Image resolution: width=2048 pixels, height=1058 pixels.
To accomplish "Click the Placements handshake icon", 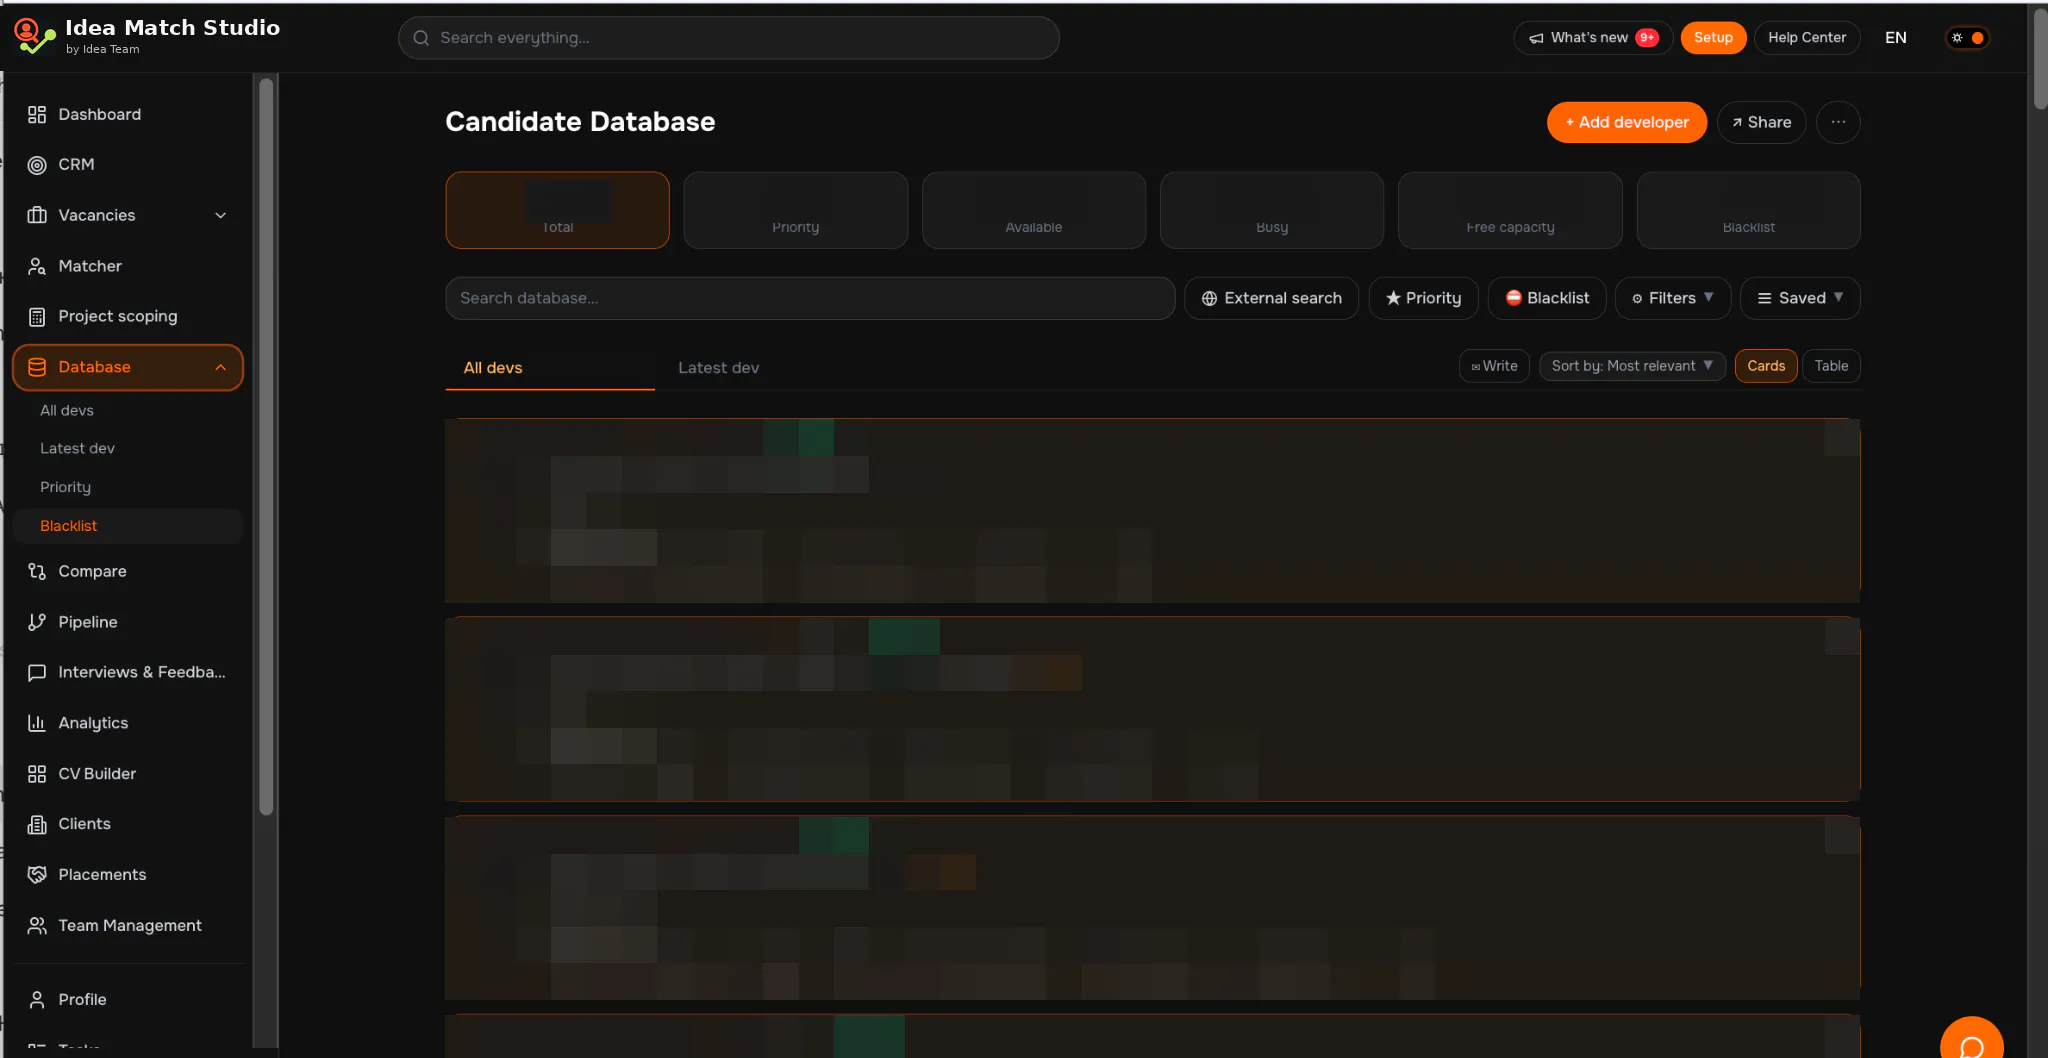I will 37,875.
